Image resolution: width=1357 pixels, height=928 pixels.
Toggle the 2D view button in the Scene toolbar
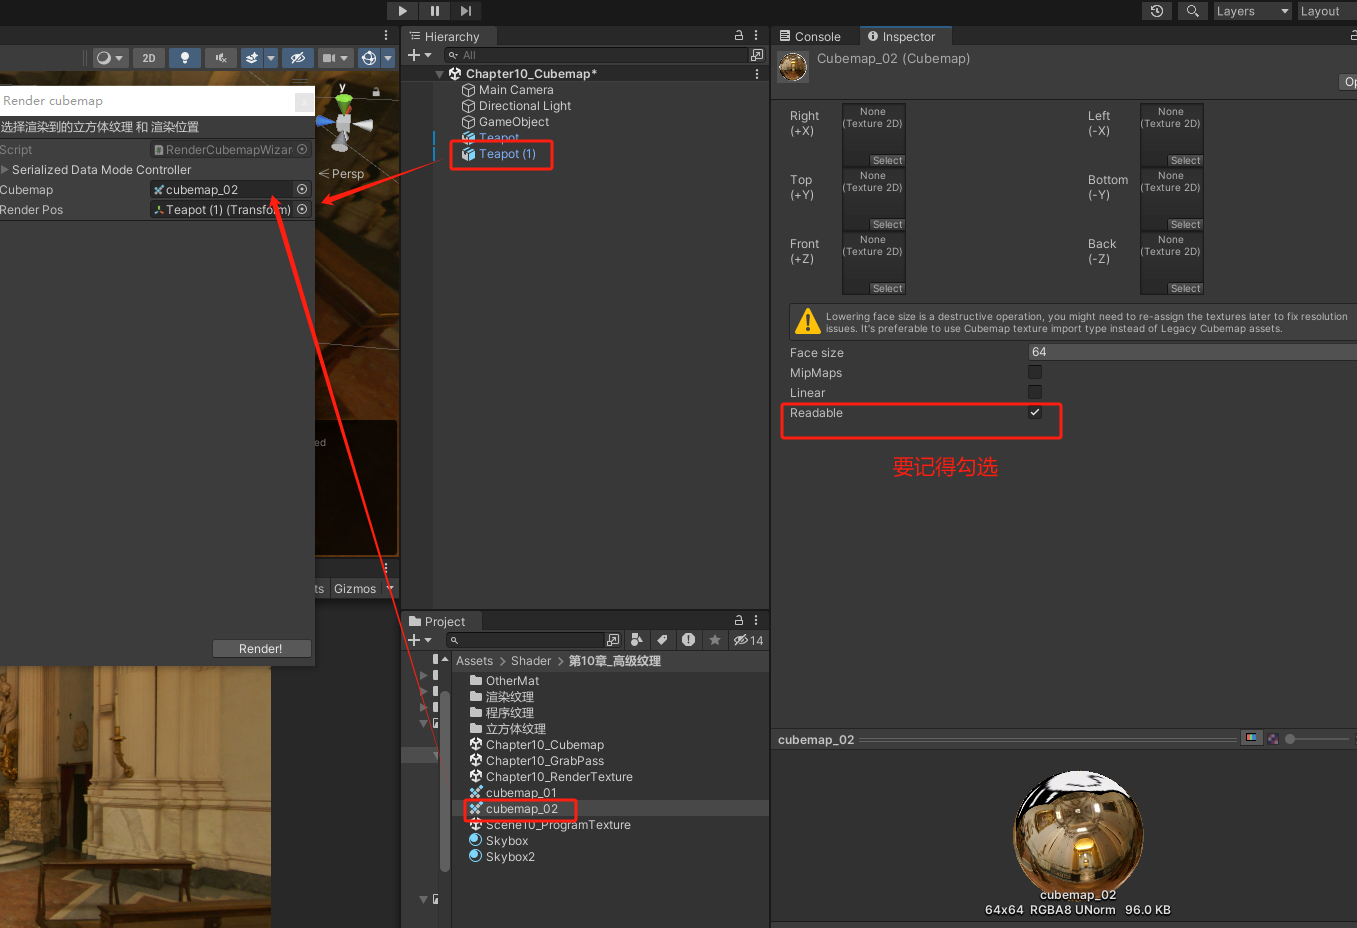coord(148,58)
